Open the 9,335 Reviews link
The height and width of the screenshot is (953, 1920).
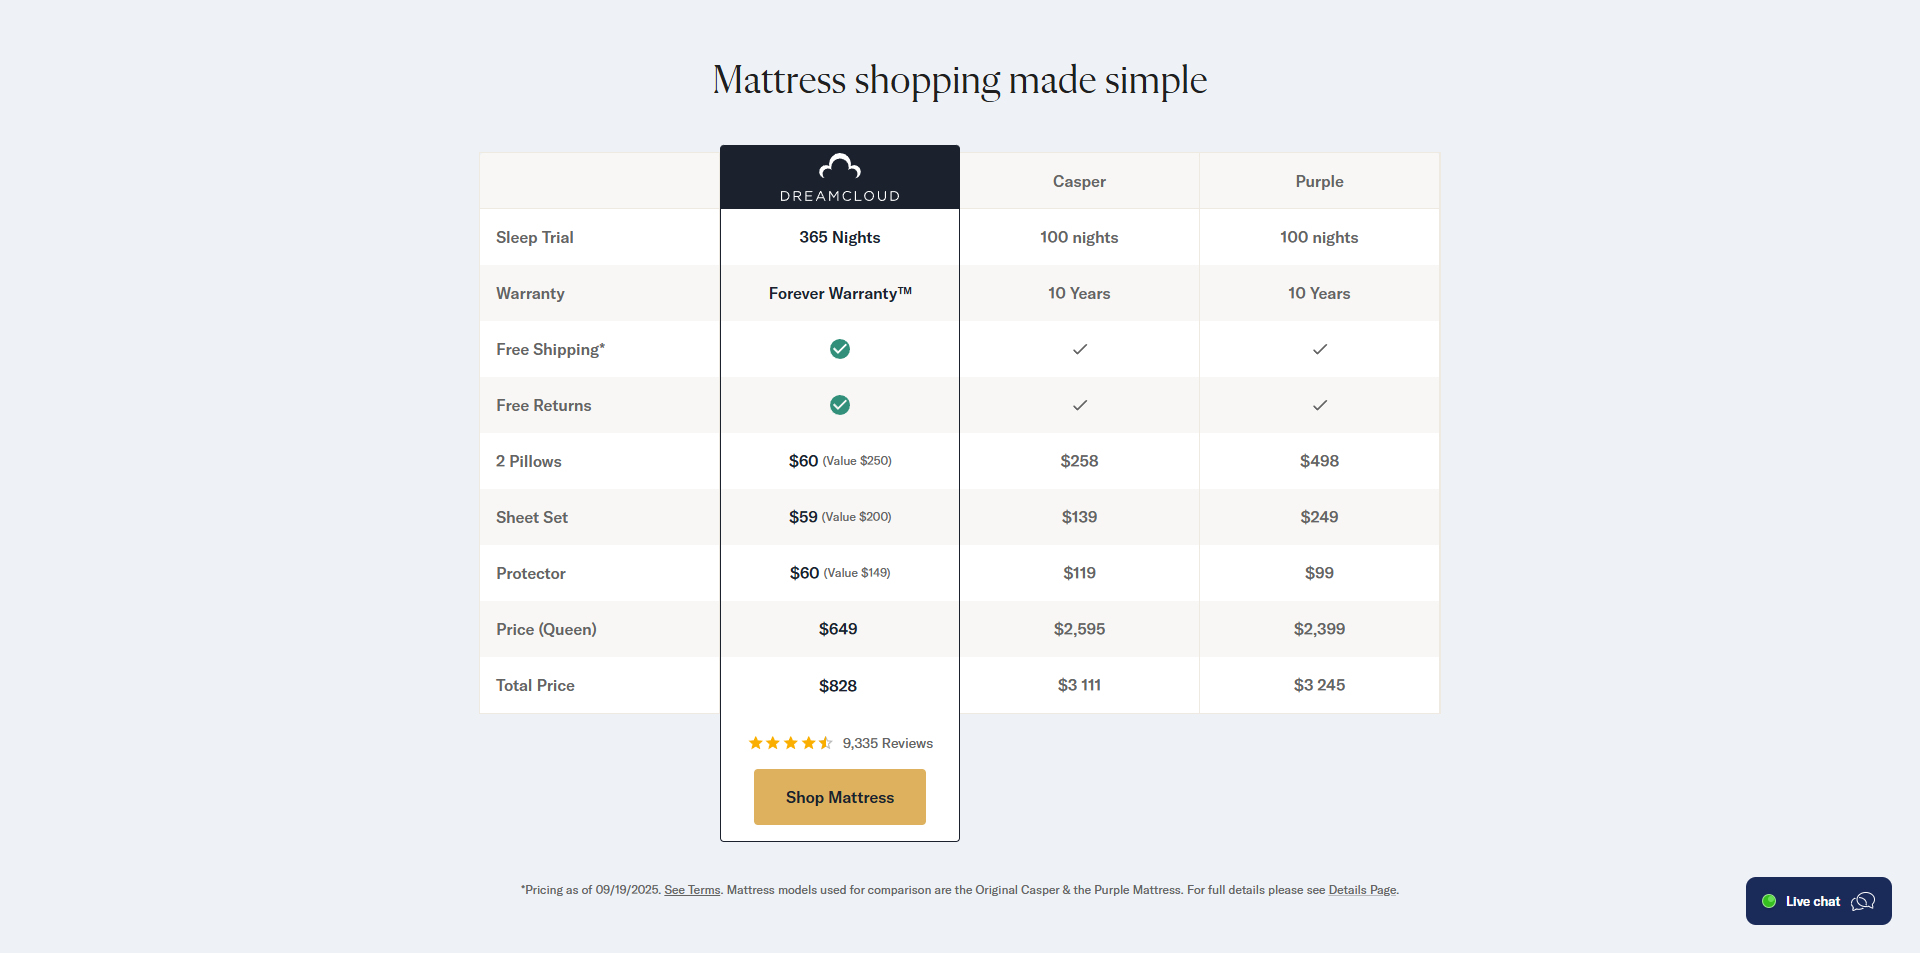pyautogui.click(x=888, y=743)
